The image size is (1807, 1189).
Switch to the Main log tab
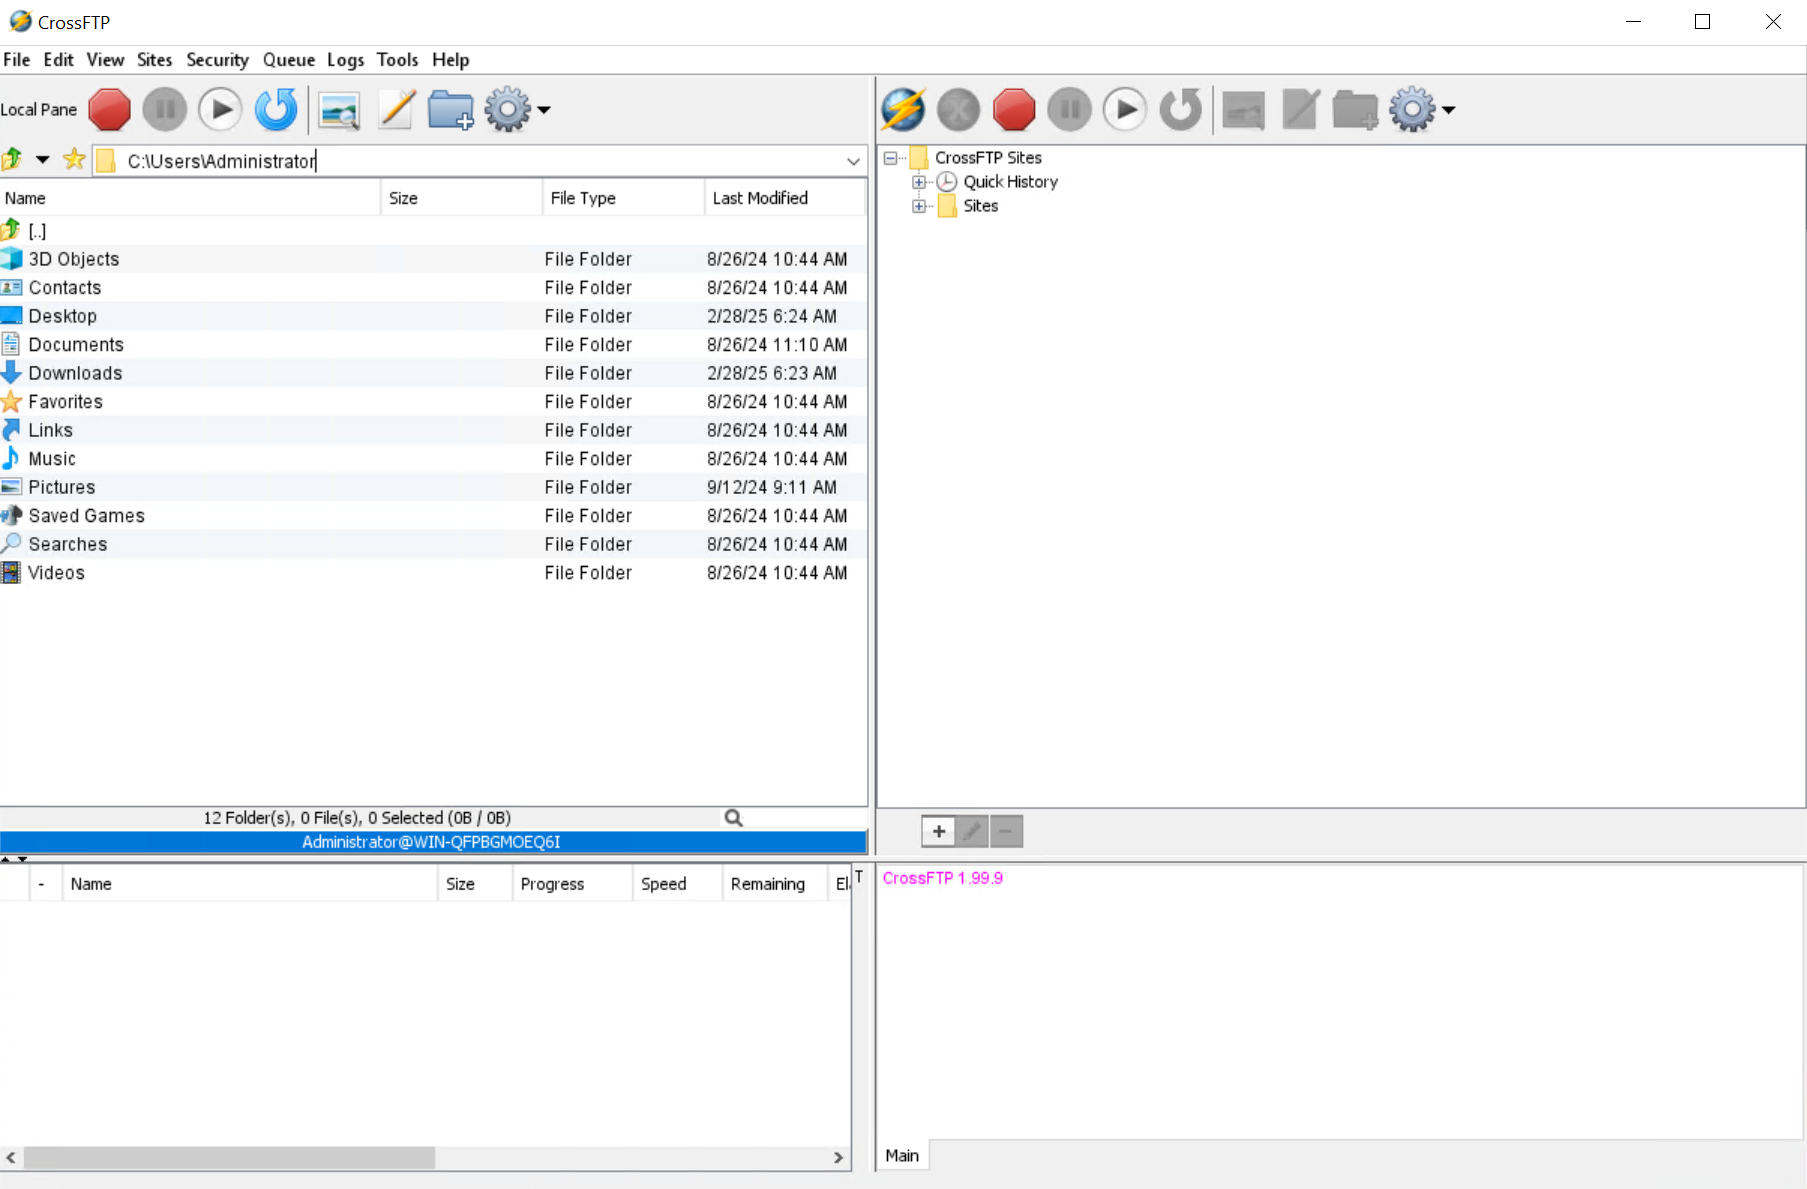click(902, 1156)
